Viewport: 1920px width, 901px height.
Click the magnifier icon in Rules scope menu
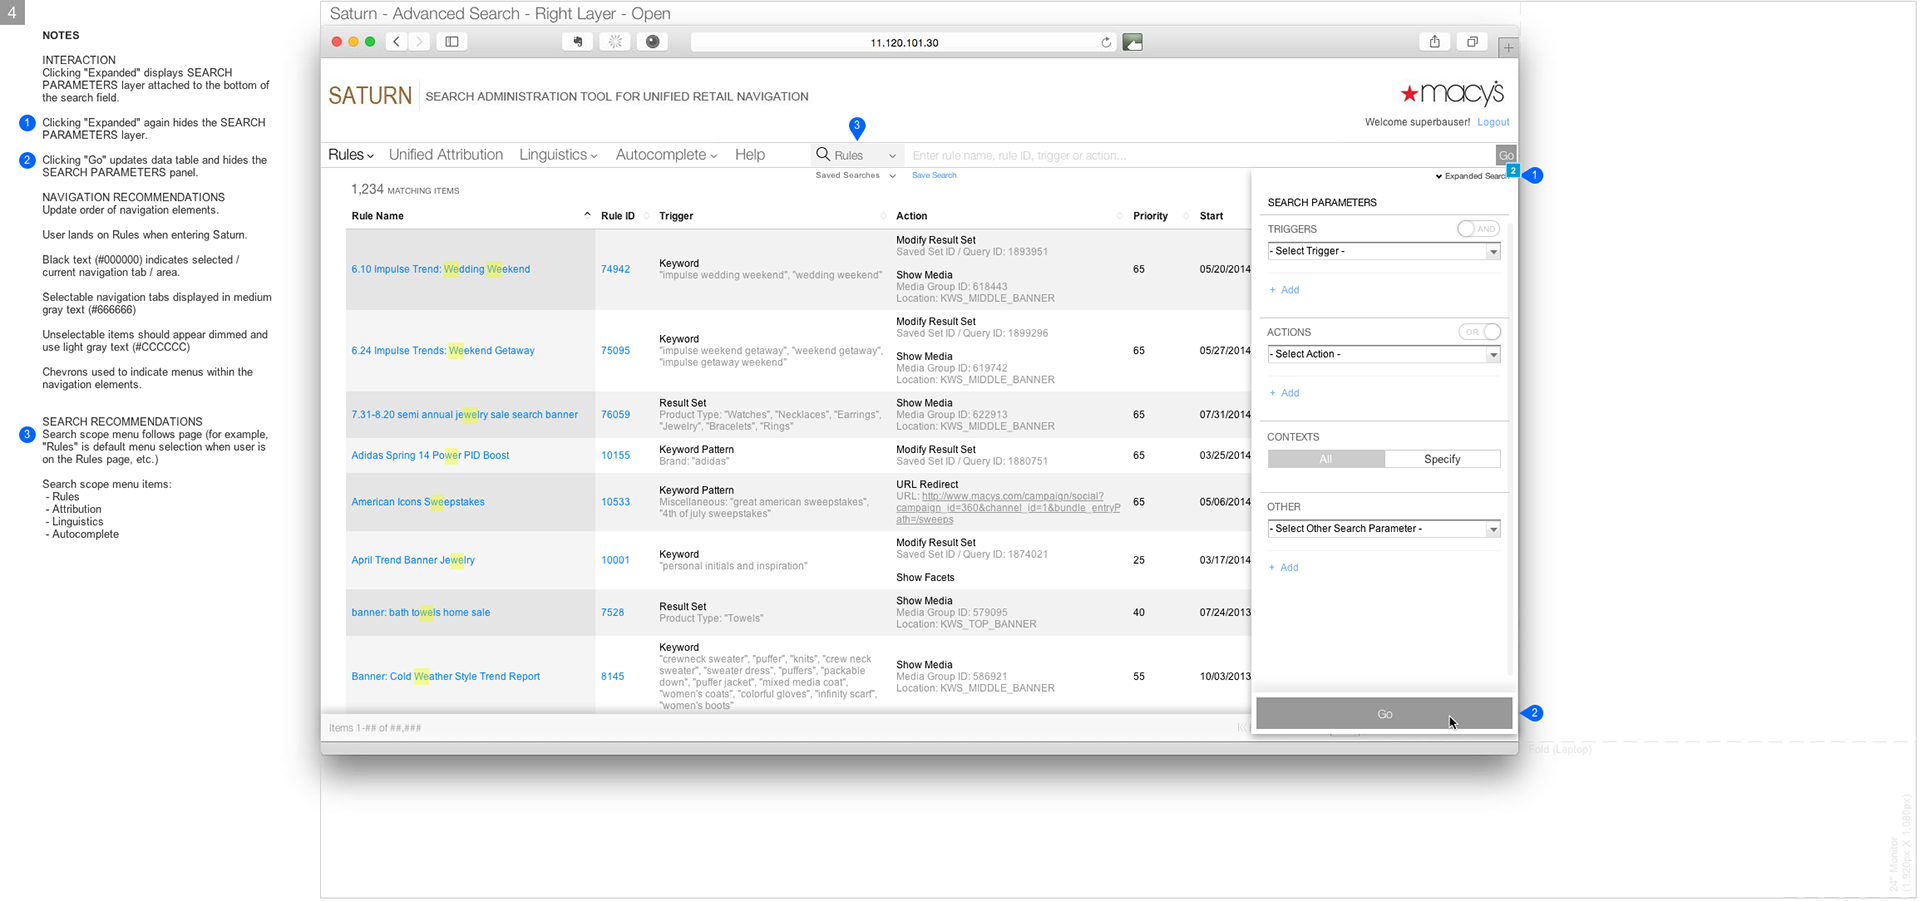click(823, 154)
